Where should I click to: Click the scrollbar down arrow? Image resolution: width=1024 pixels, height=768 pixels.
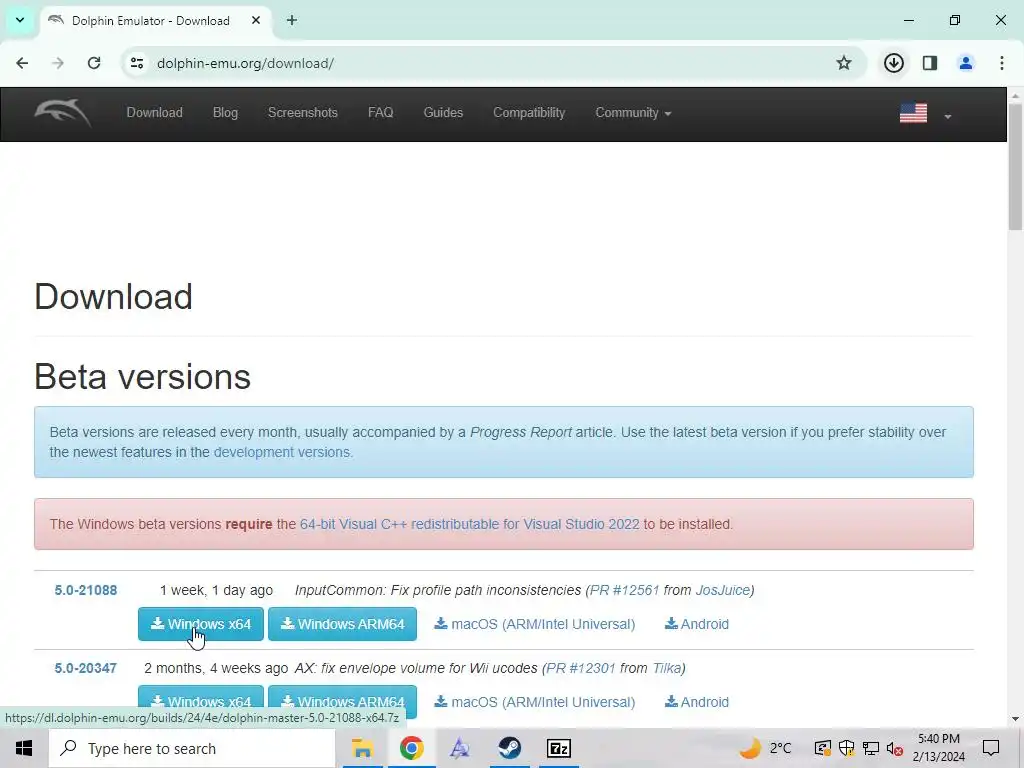(1015, 719)
